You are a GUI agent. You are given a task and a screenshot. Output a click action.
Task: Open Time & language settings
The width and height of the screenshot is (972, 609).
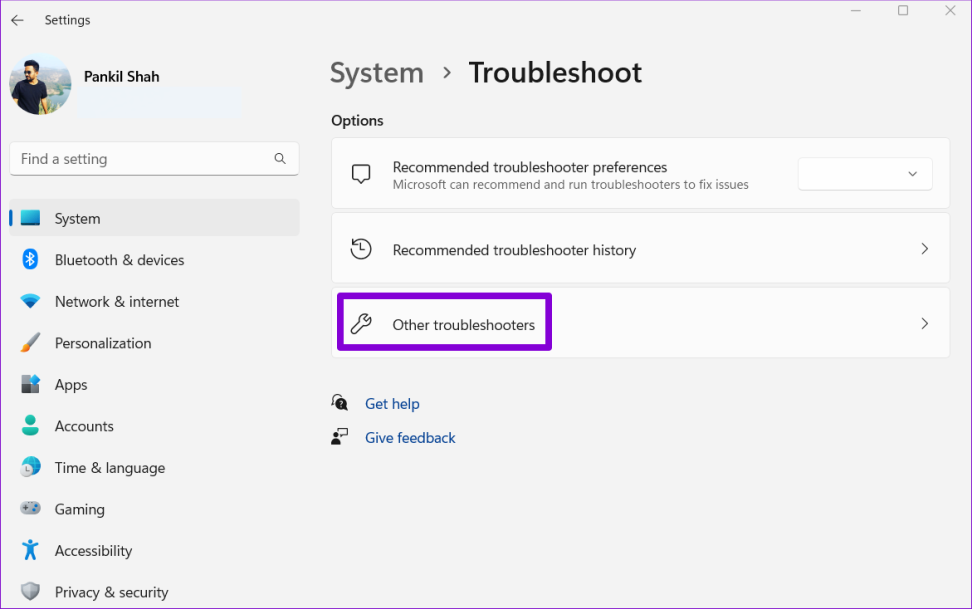[110, 467]
